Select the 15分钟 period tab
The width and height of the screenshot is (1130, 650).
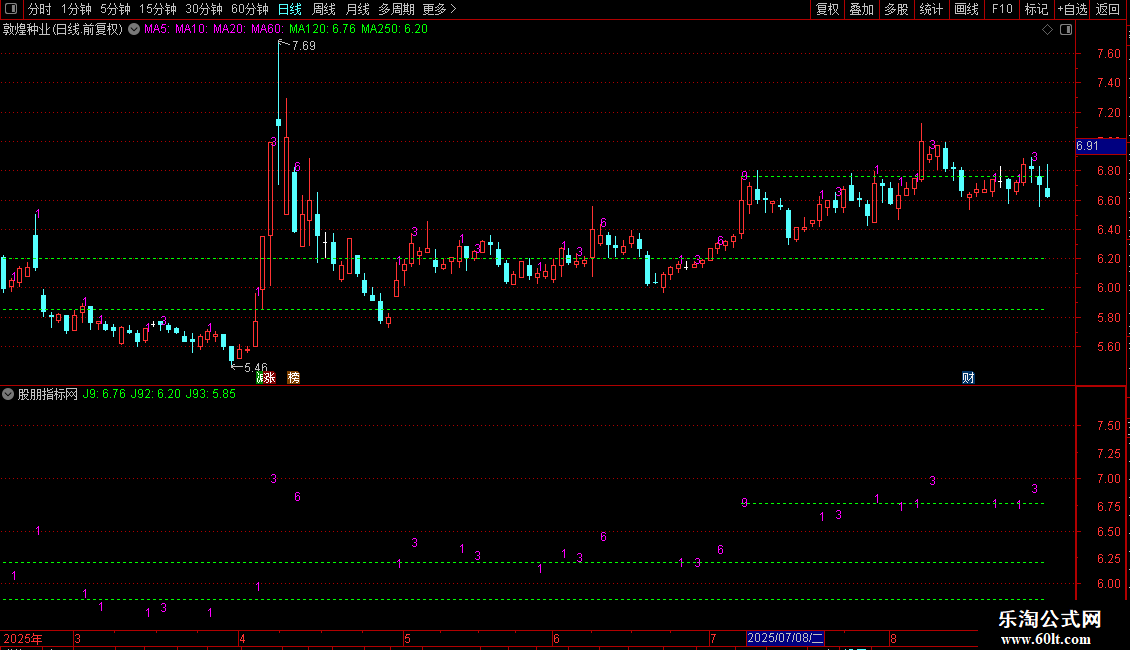point(157,9)
